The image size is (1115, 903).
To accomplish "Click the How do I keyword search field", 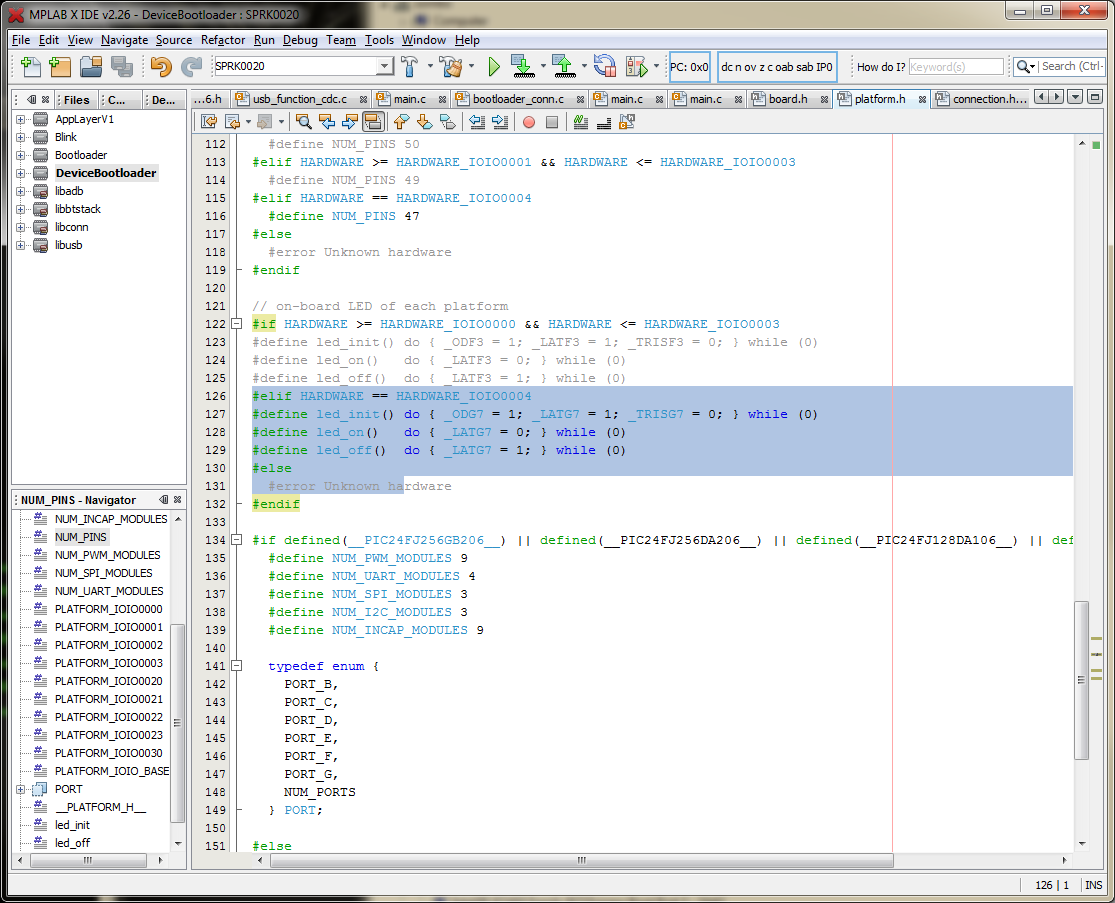I will pyautogui.click(x=955, y=67).
